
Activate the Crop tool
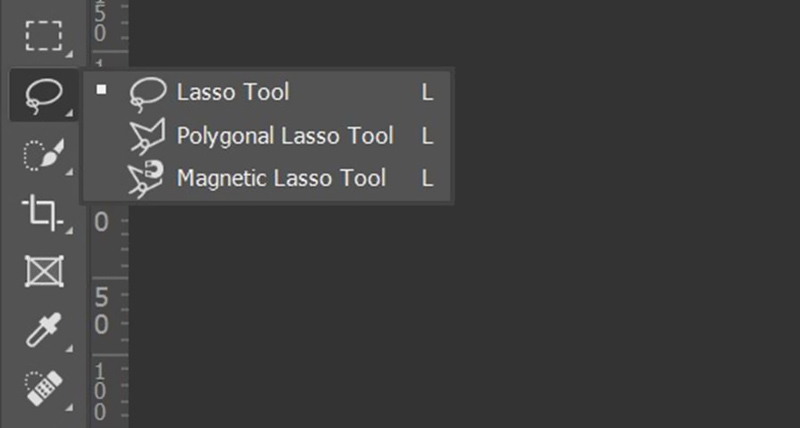(43, 212)
